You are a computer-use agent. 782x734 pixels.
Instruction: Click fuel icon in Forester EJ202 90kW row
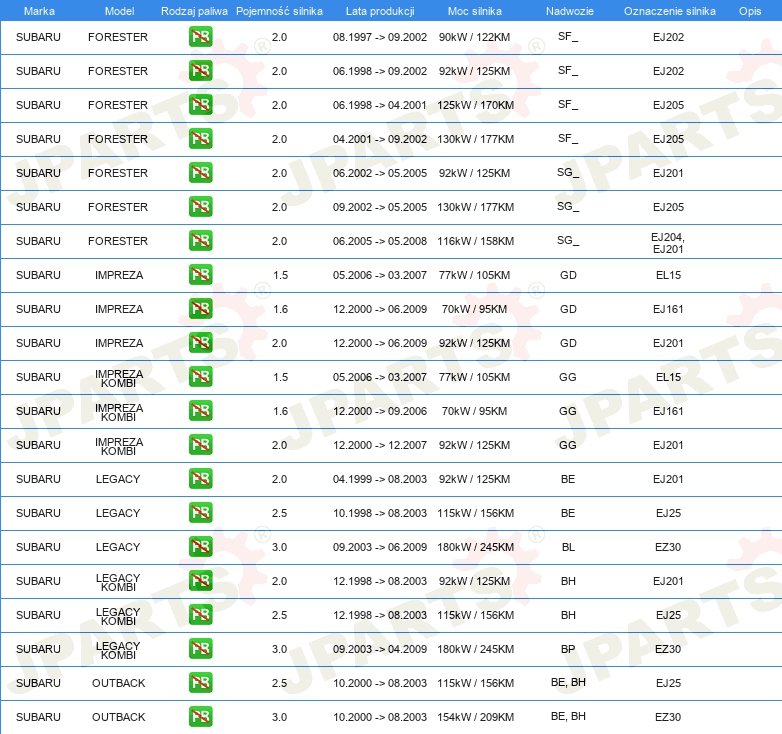[x=200, y=37]
